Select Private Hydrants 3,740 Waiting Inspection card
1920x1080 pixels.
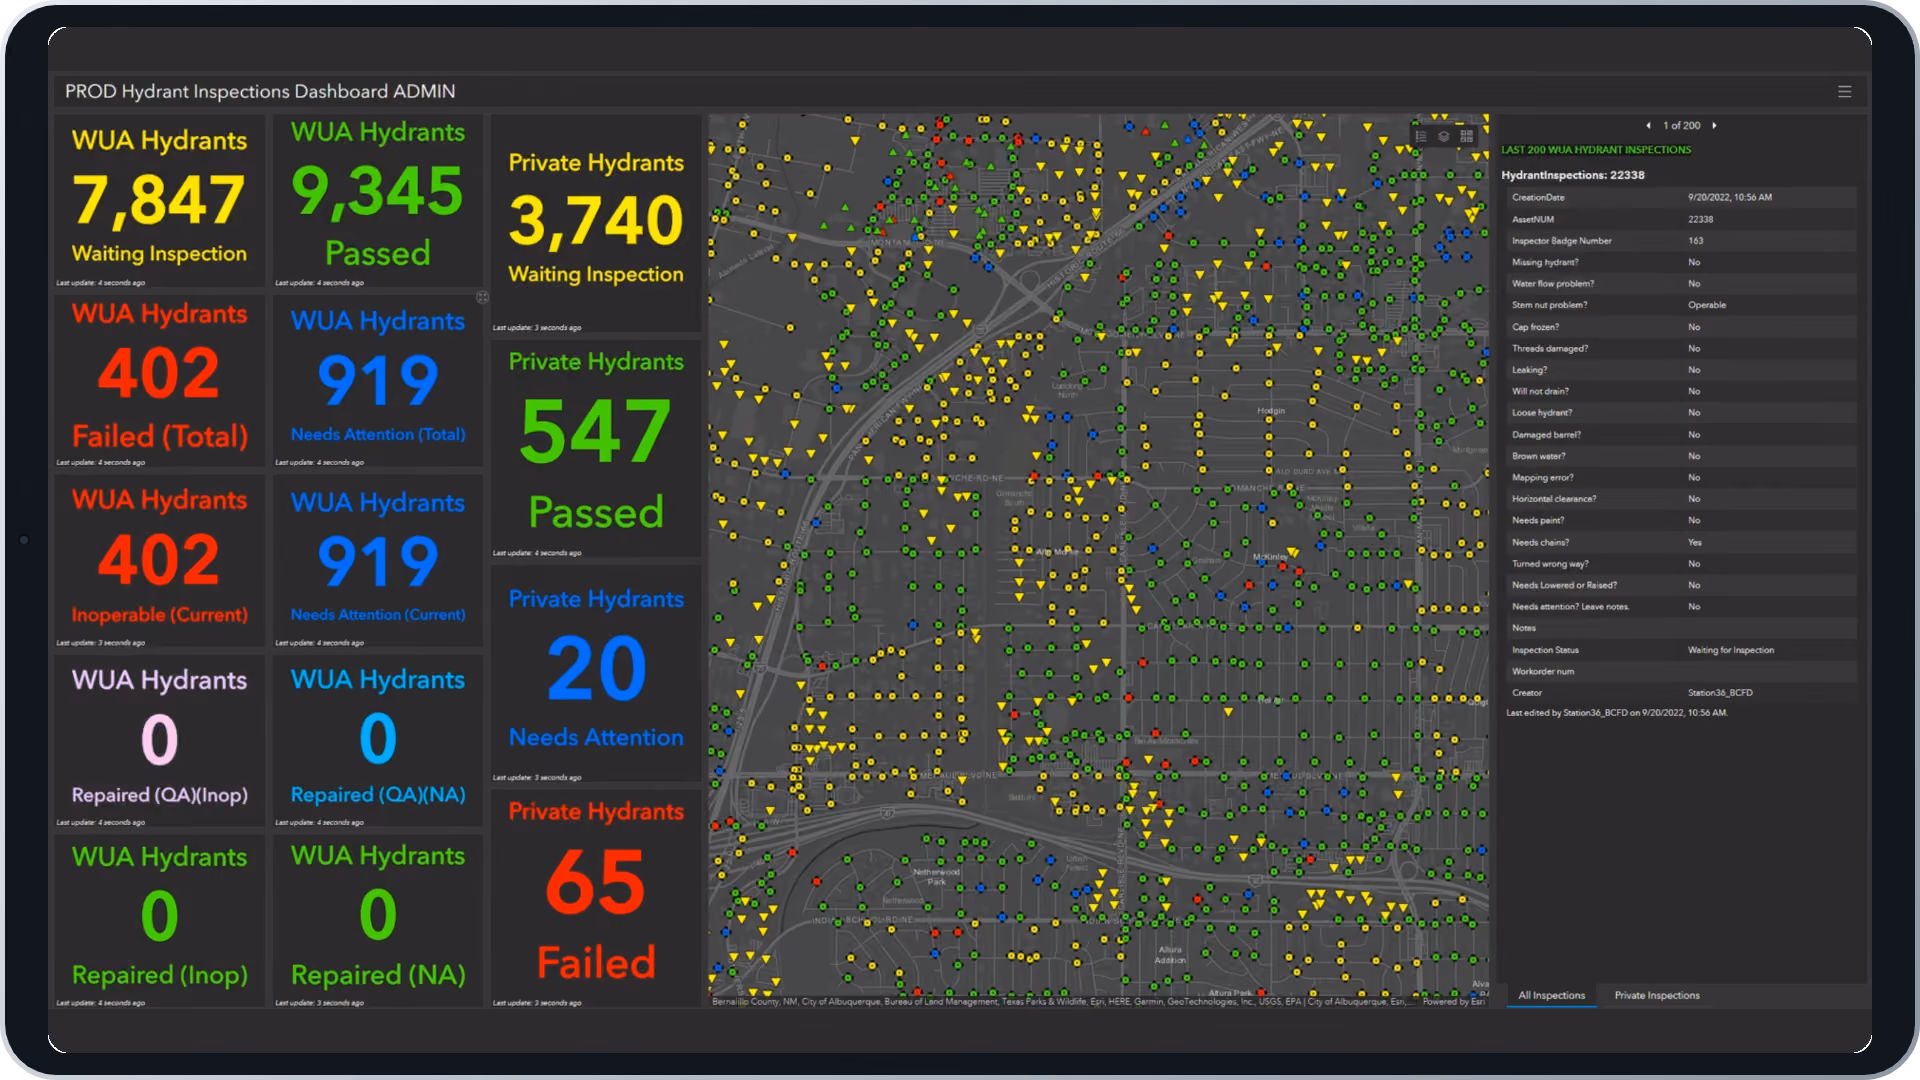(x=596, y=223)
